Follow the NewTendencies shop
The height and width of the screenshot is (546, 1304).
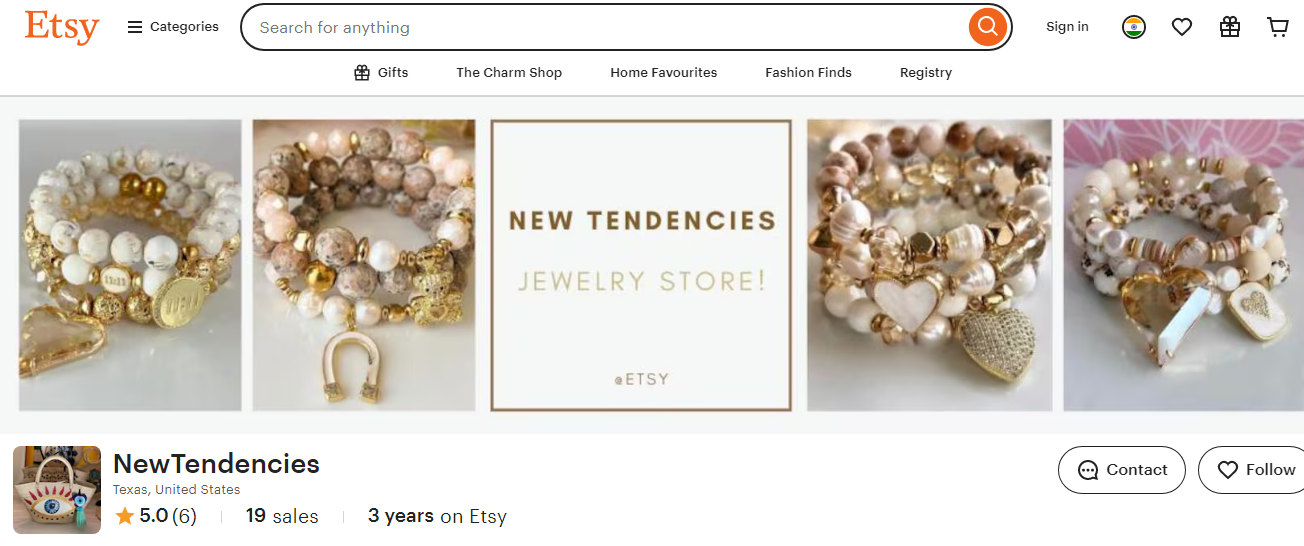1255,470
